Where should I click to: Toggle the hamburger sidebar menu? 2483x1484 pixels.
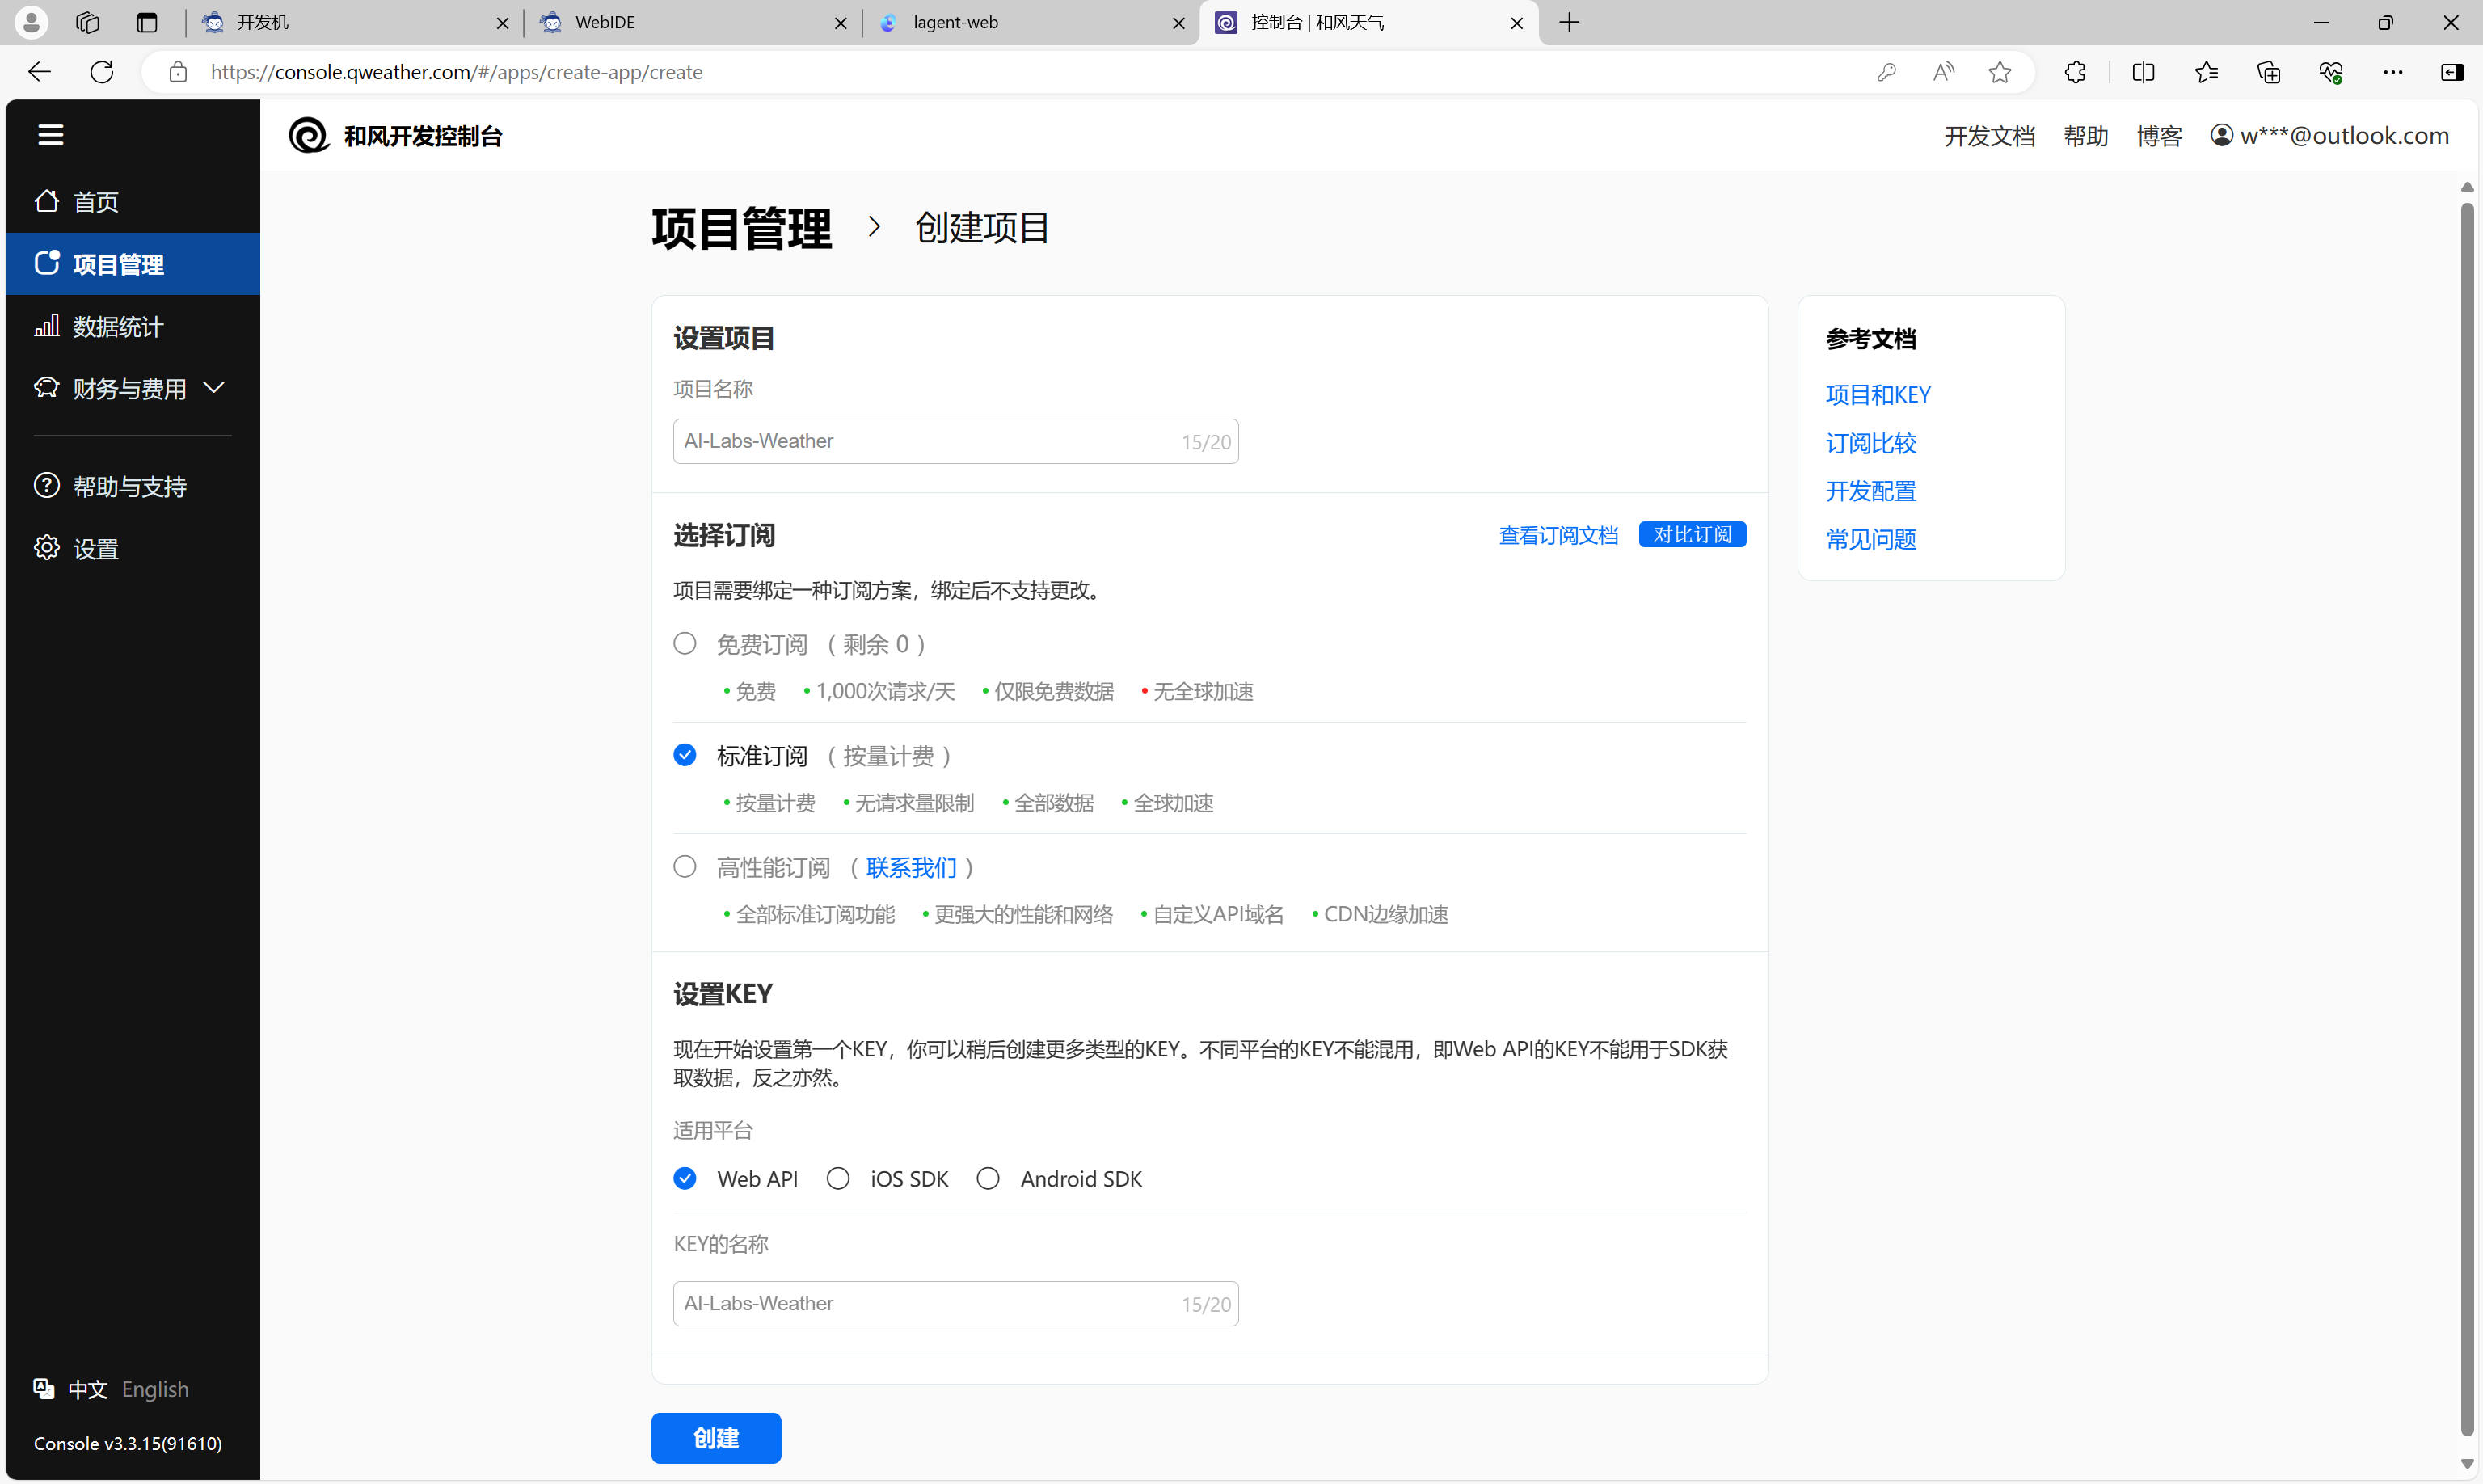[51, 134]
